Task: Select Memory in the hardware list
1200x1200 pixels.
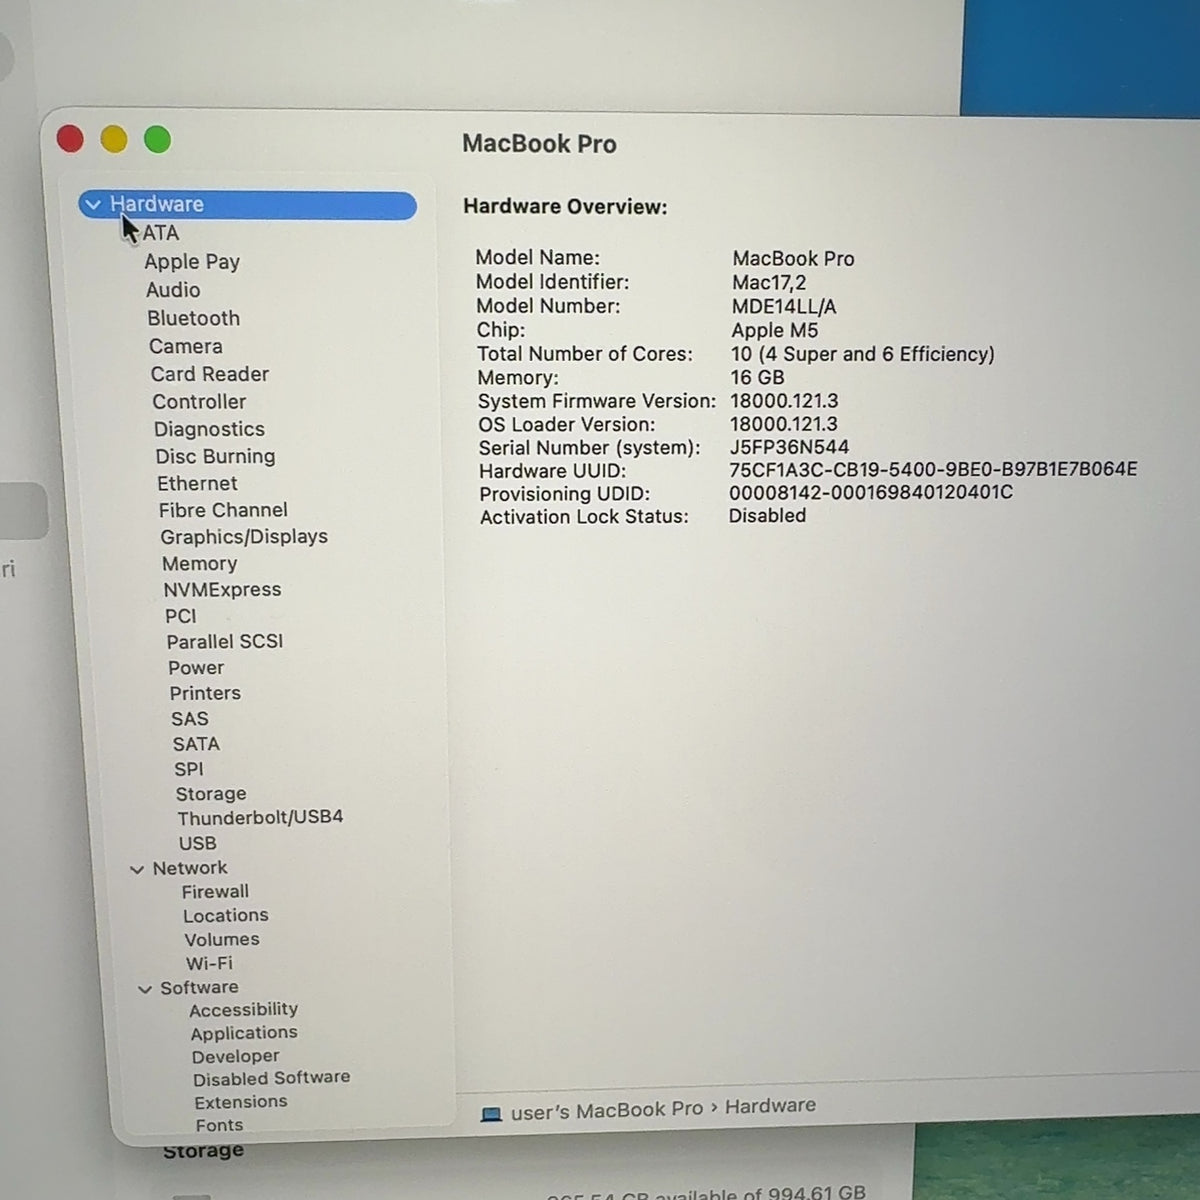Action: (200, 564)
